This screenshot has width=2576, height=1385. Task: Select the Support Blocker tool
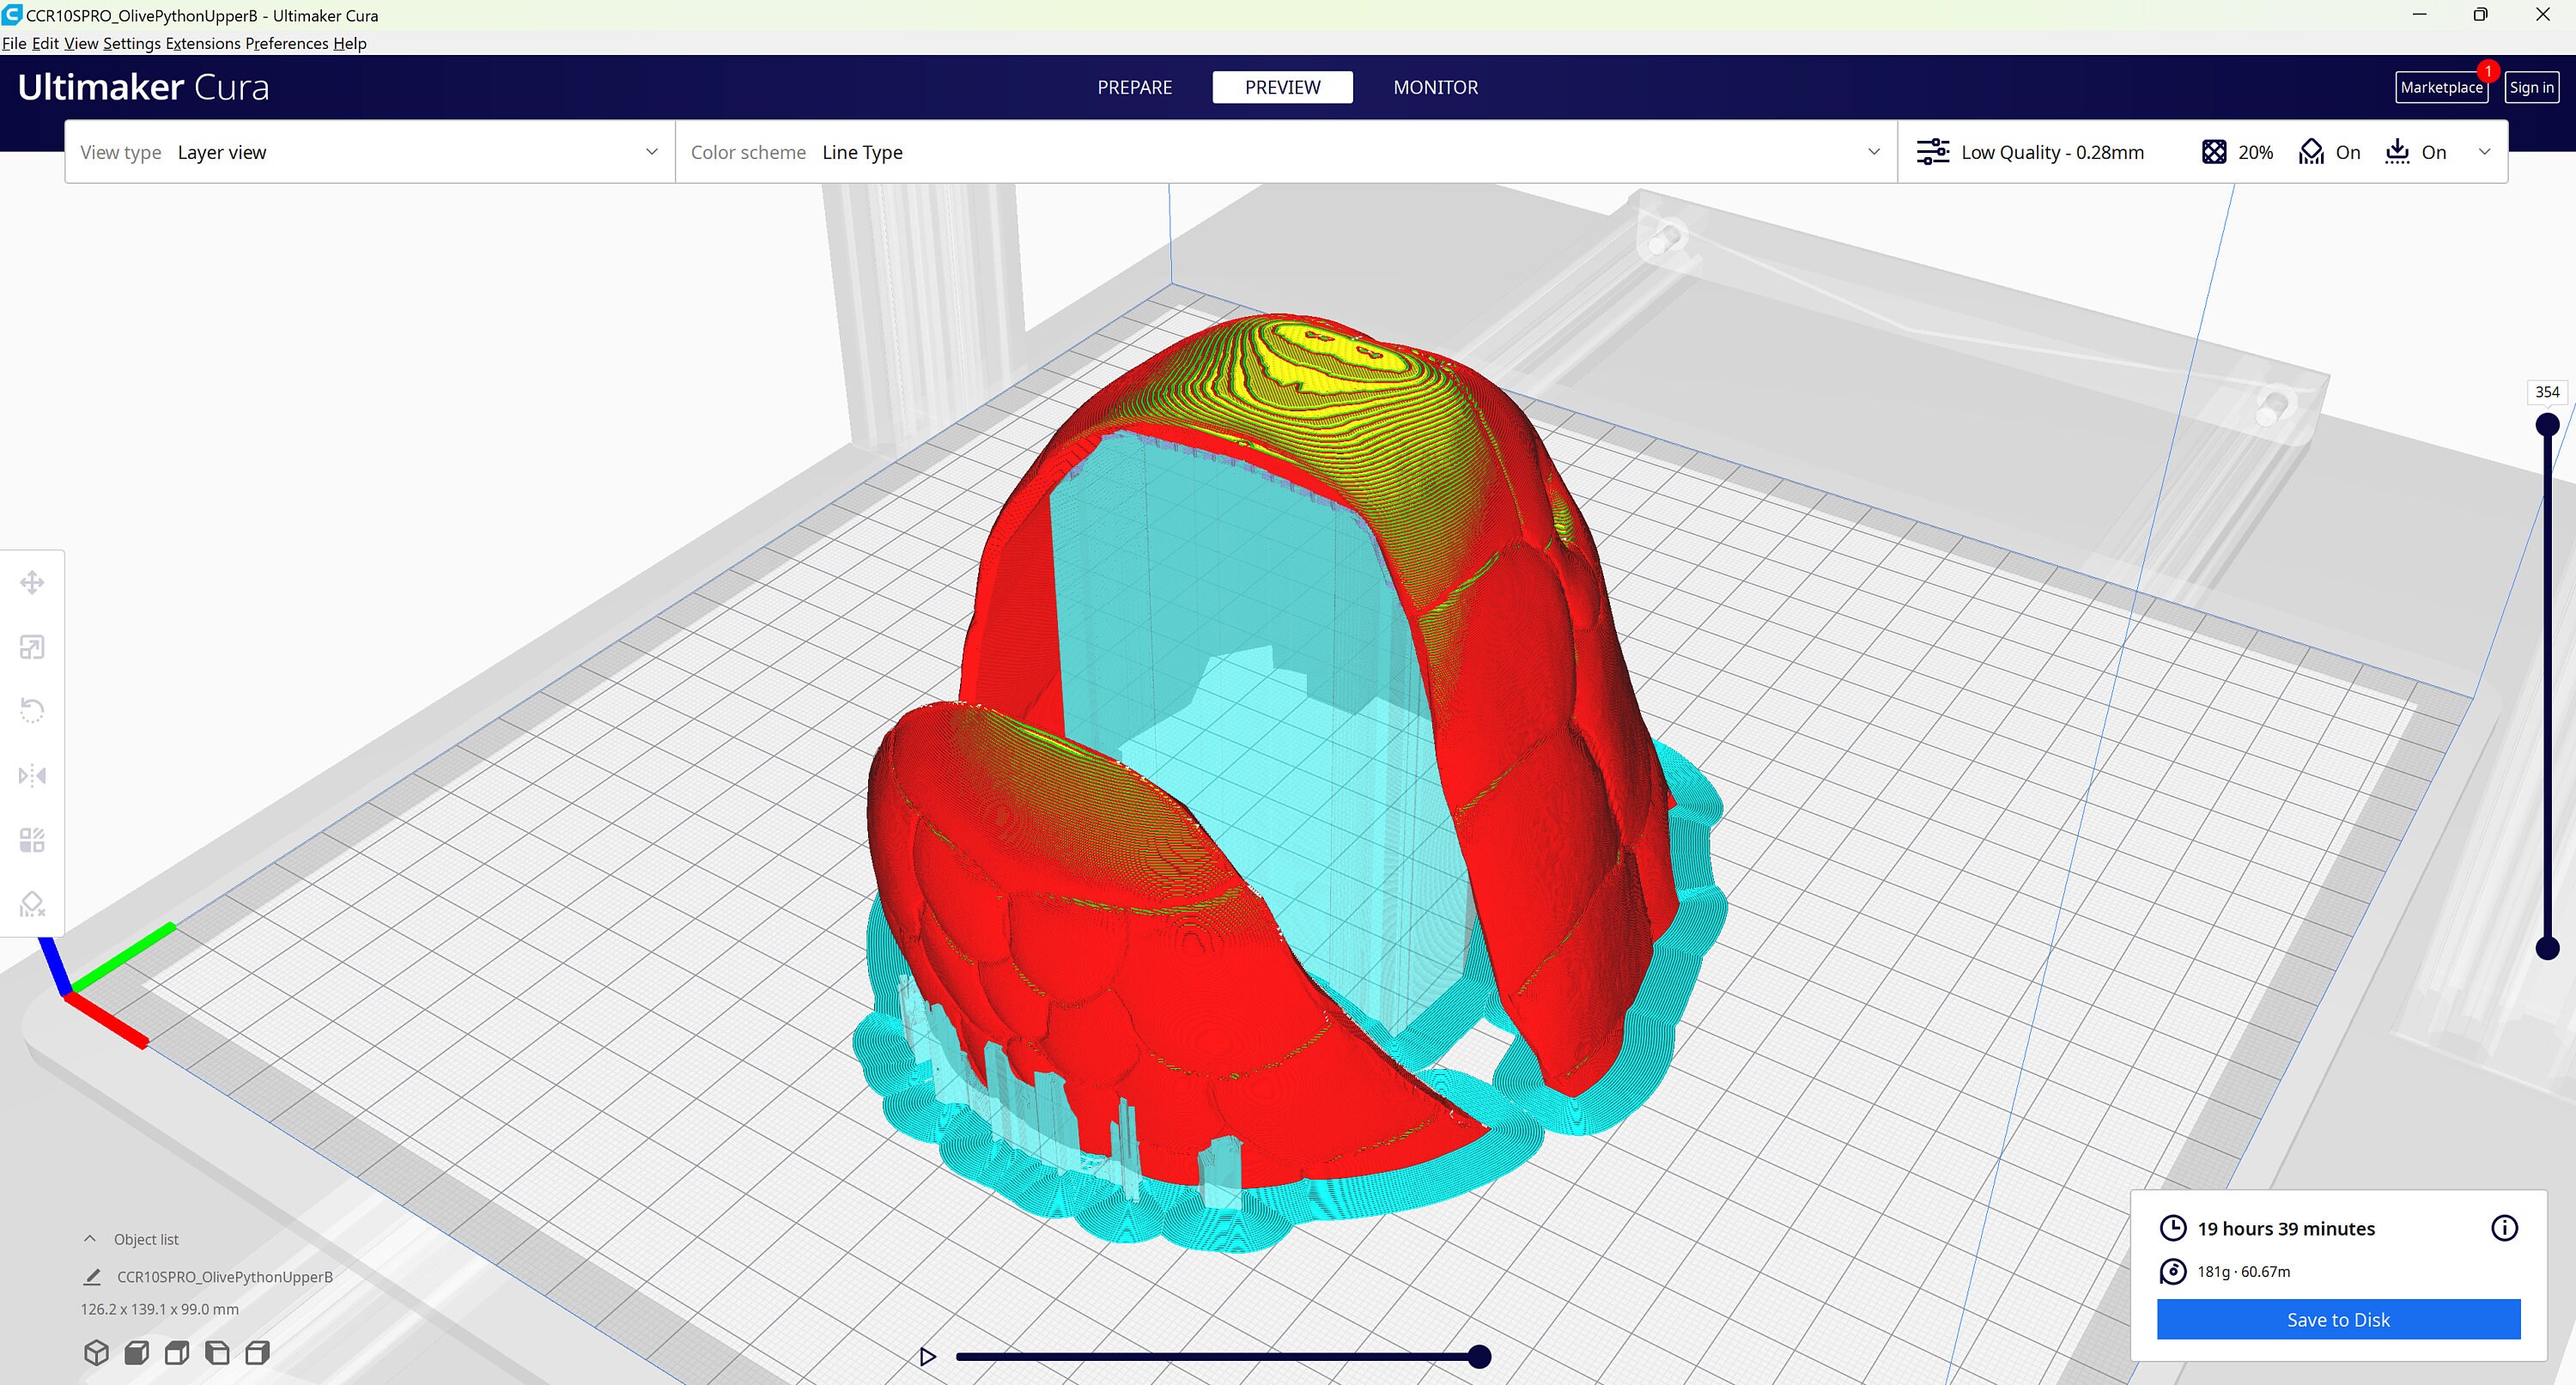[x=32, y=904]
